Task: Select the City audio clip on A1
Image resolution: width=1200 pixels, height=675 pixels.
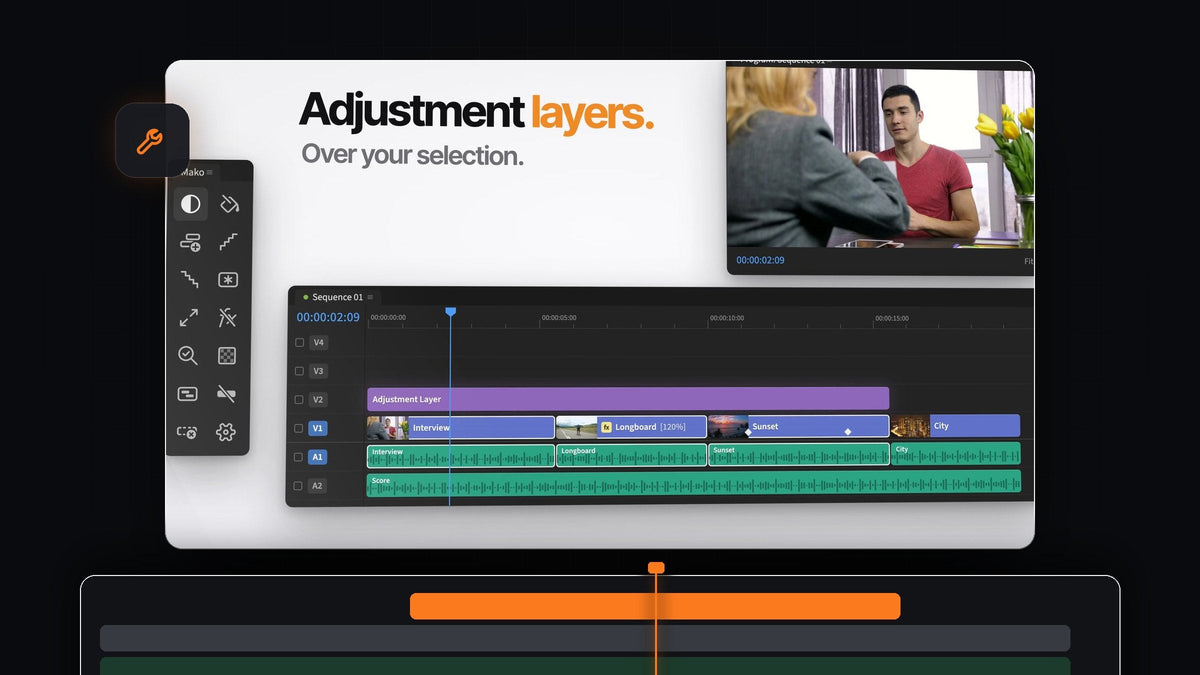Action: click(956, 454)
